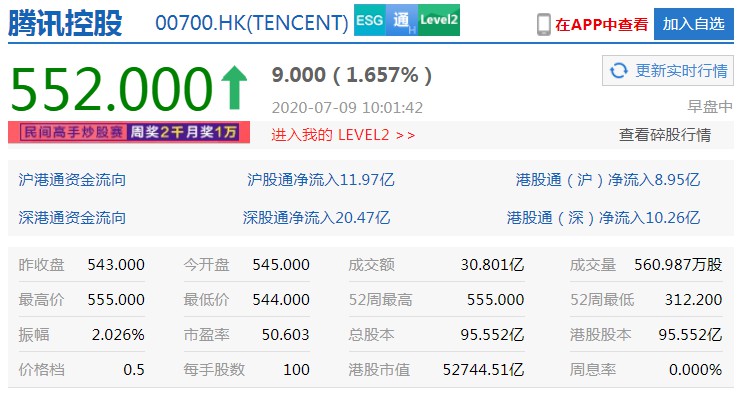Click the 成交额 label

[372, 265]
